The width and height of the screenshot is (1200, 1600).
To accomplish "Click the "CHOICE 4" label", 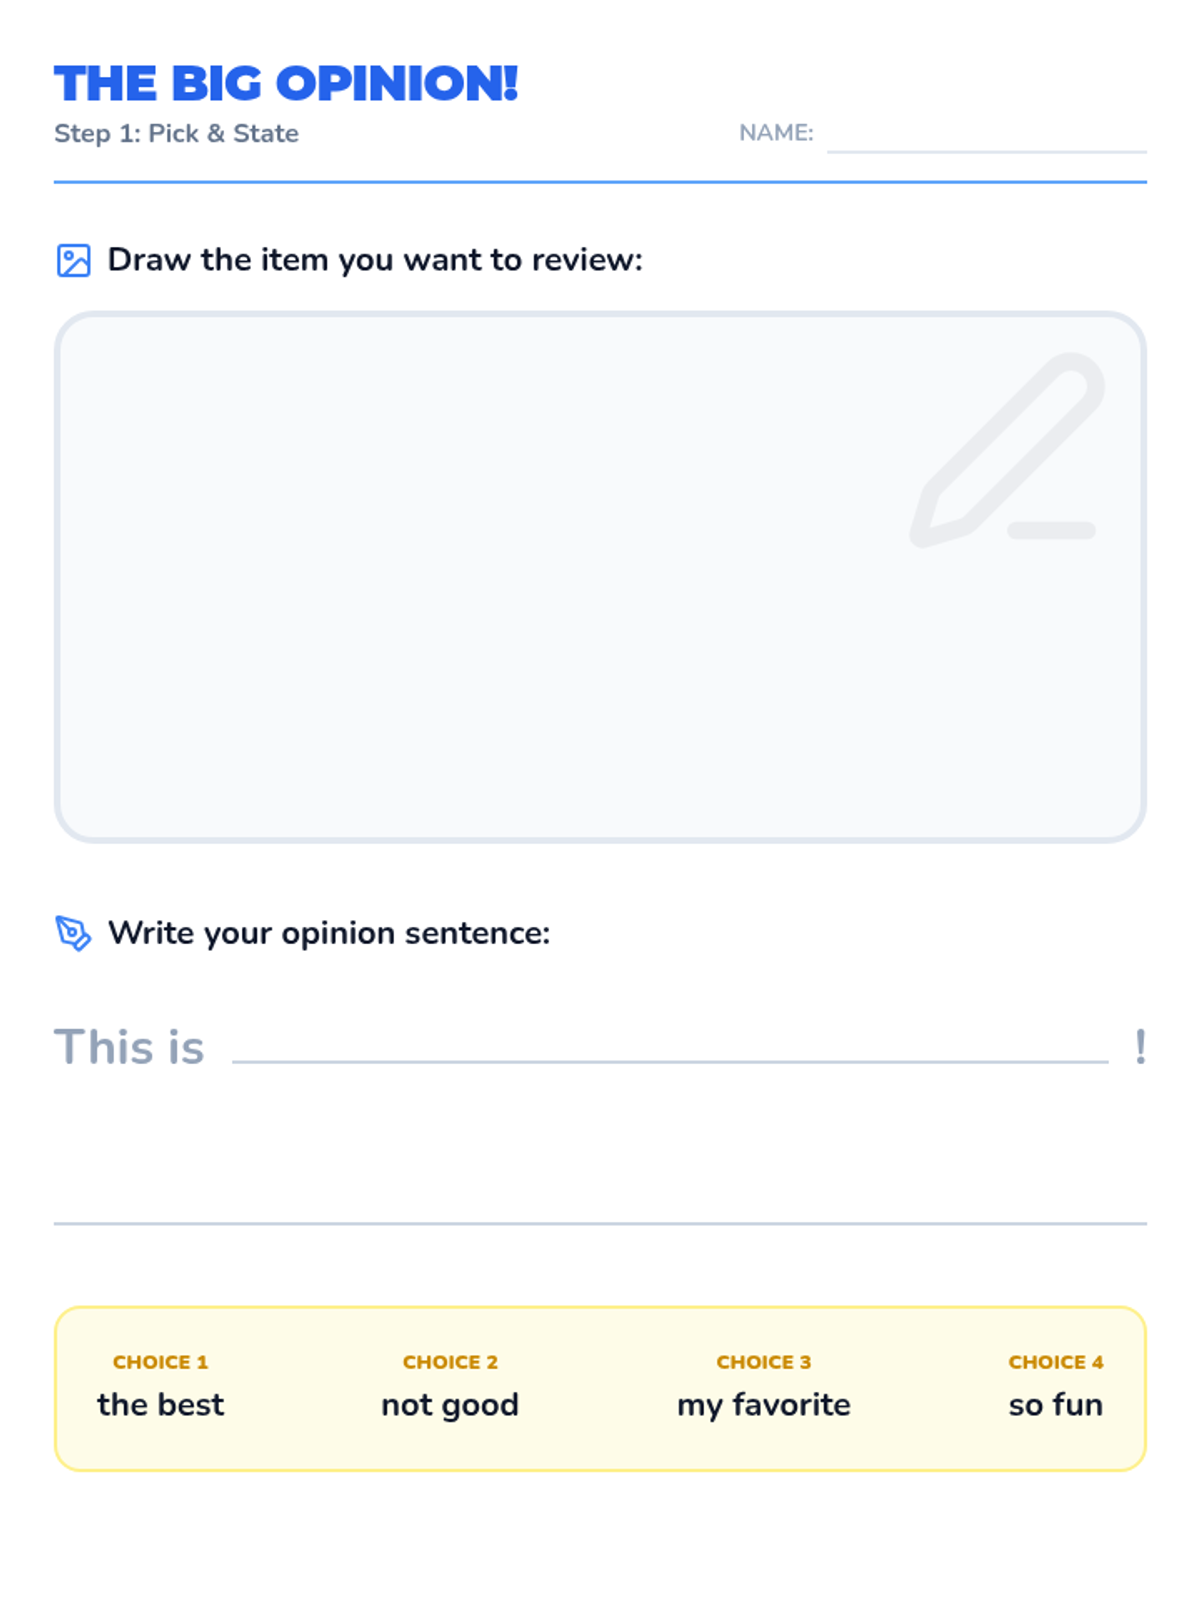I will (x=1055, y=1362).
